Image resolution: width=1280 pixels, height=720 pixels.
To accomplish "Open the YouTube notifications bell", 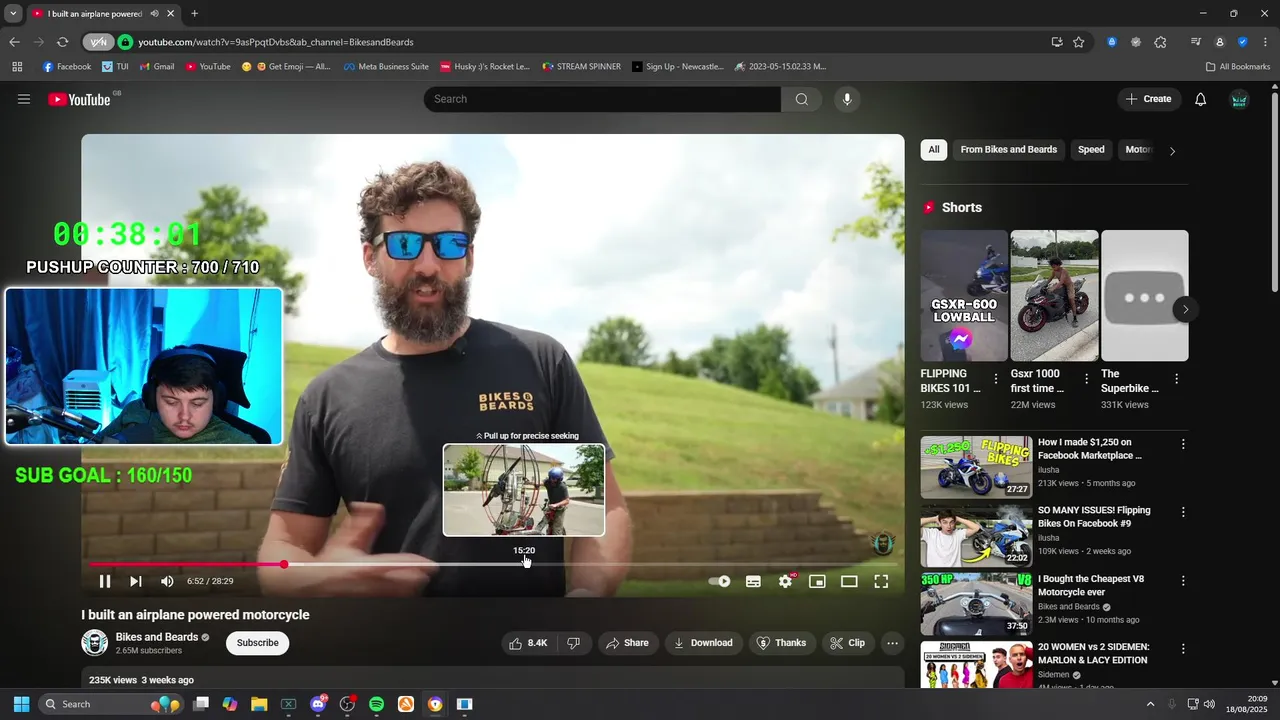I will (x=1201, y=99).
